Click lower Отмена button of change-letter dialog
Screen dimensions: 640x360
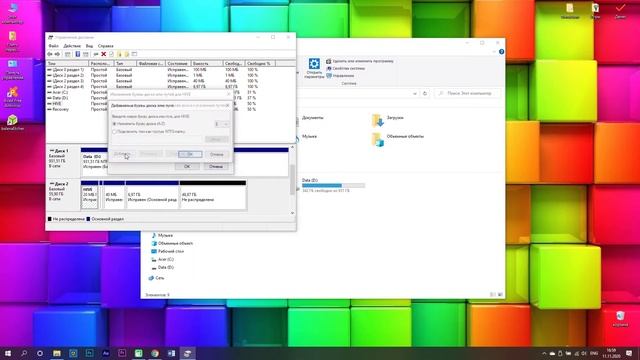[216, 167]
